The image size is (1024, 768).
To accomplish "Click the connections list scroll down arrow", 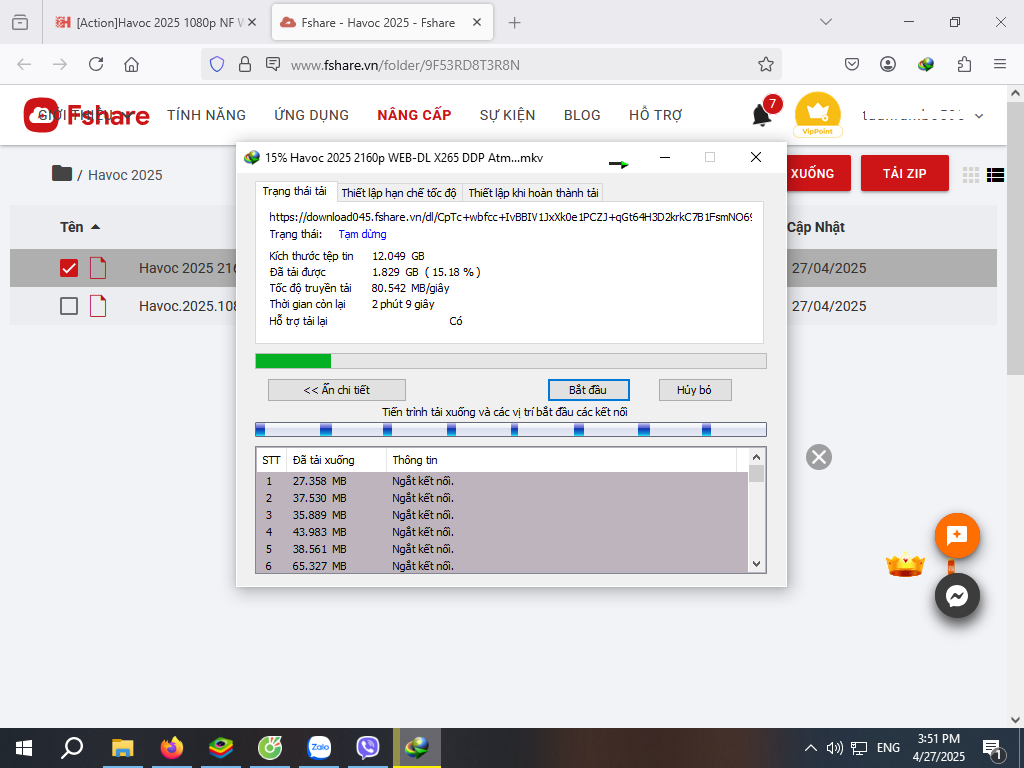I will click(756, 564).
